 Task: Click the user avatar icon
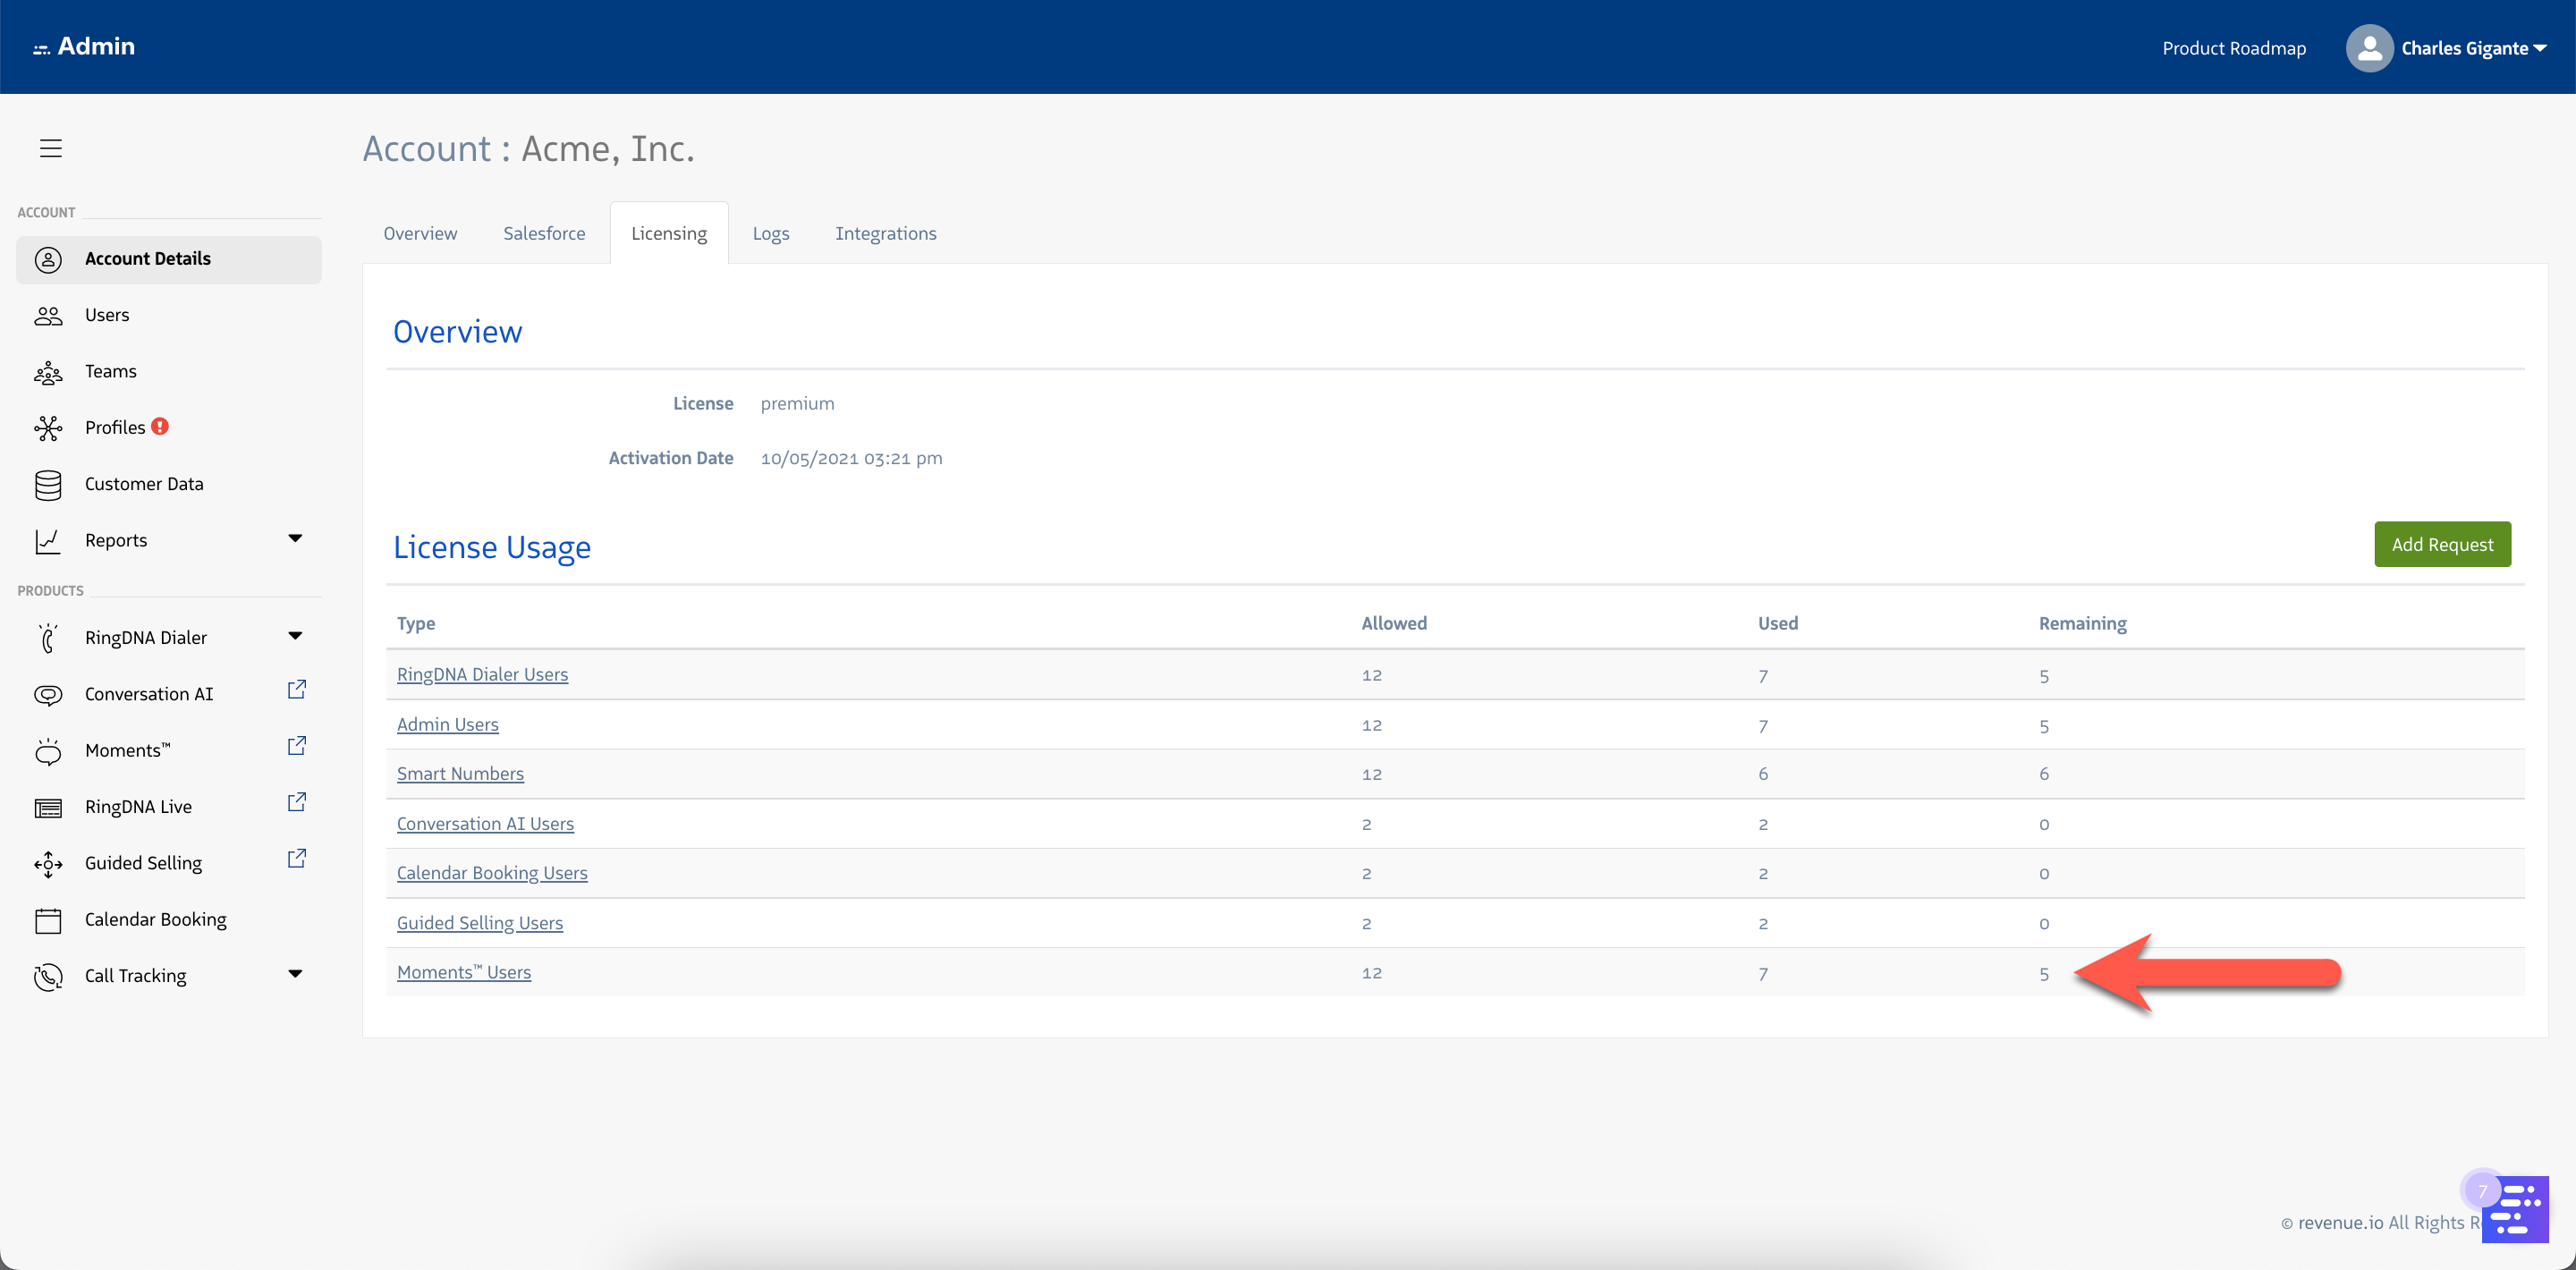[2369, 48]
